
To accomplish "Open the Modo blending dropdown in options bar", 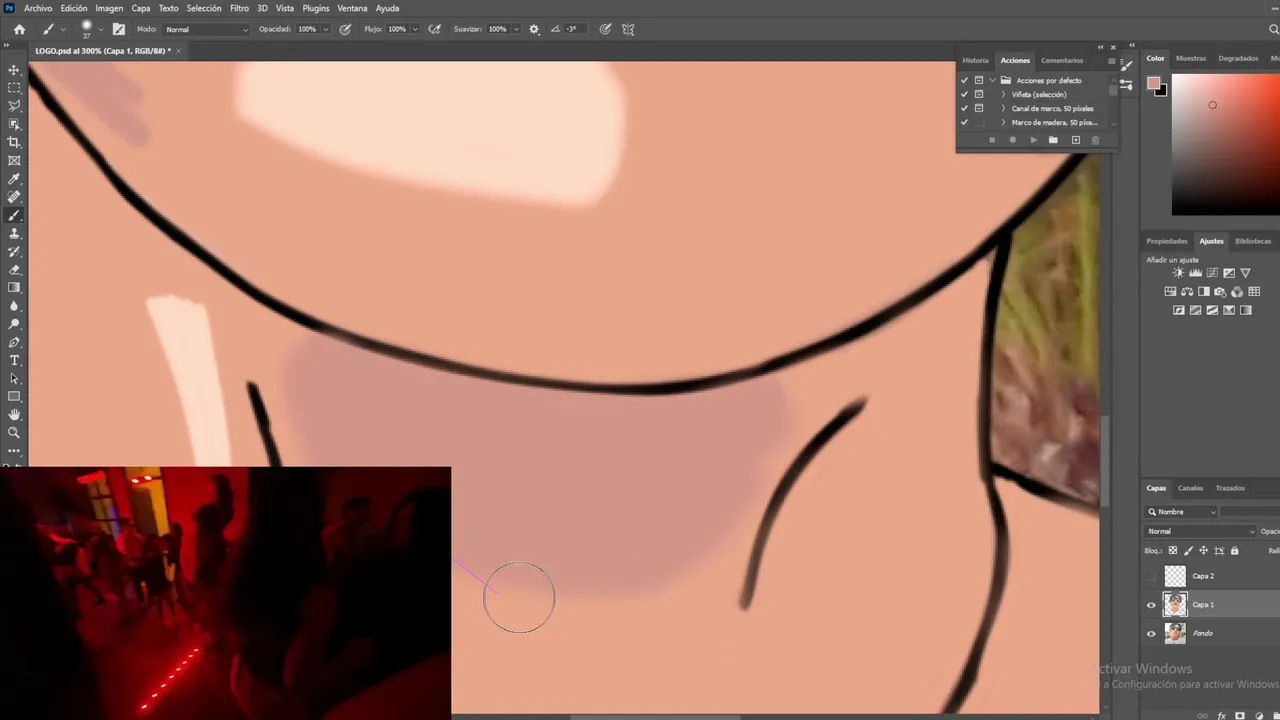I will click(x=207, y=29).
